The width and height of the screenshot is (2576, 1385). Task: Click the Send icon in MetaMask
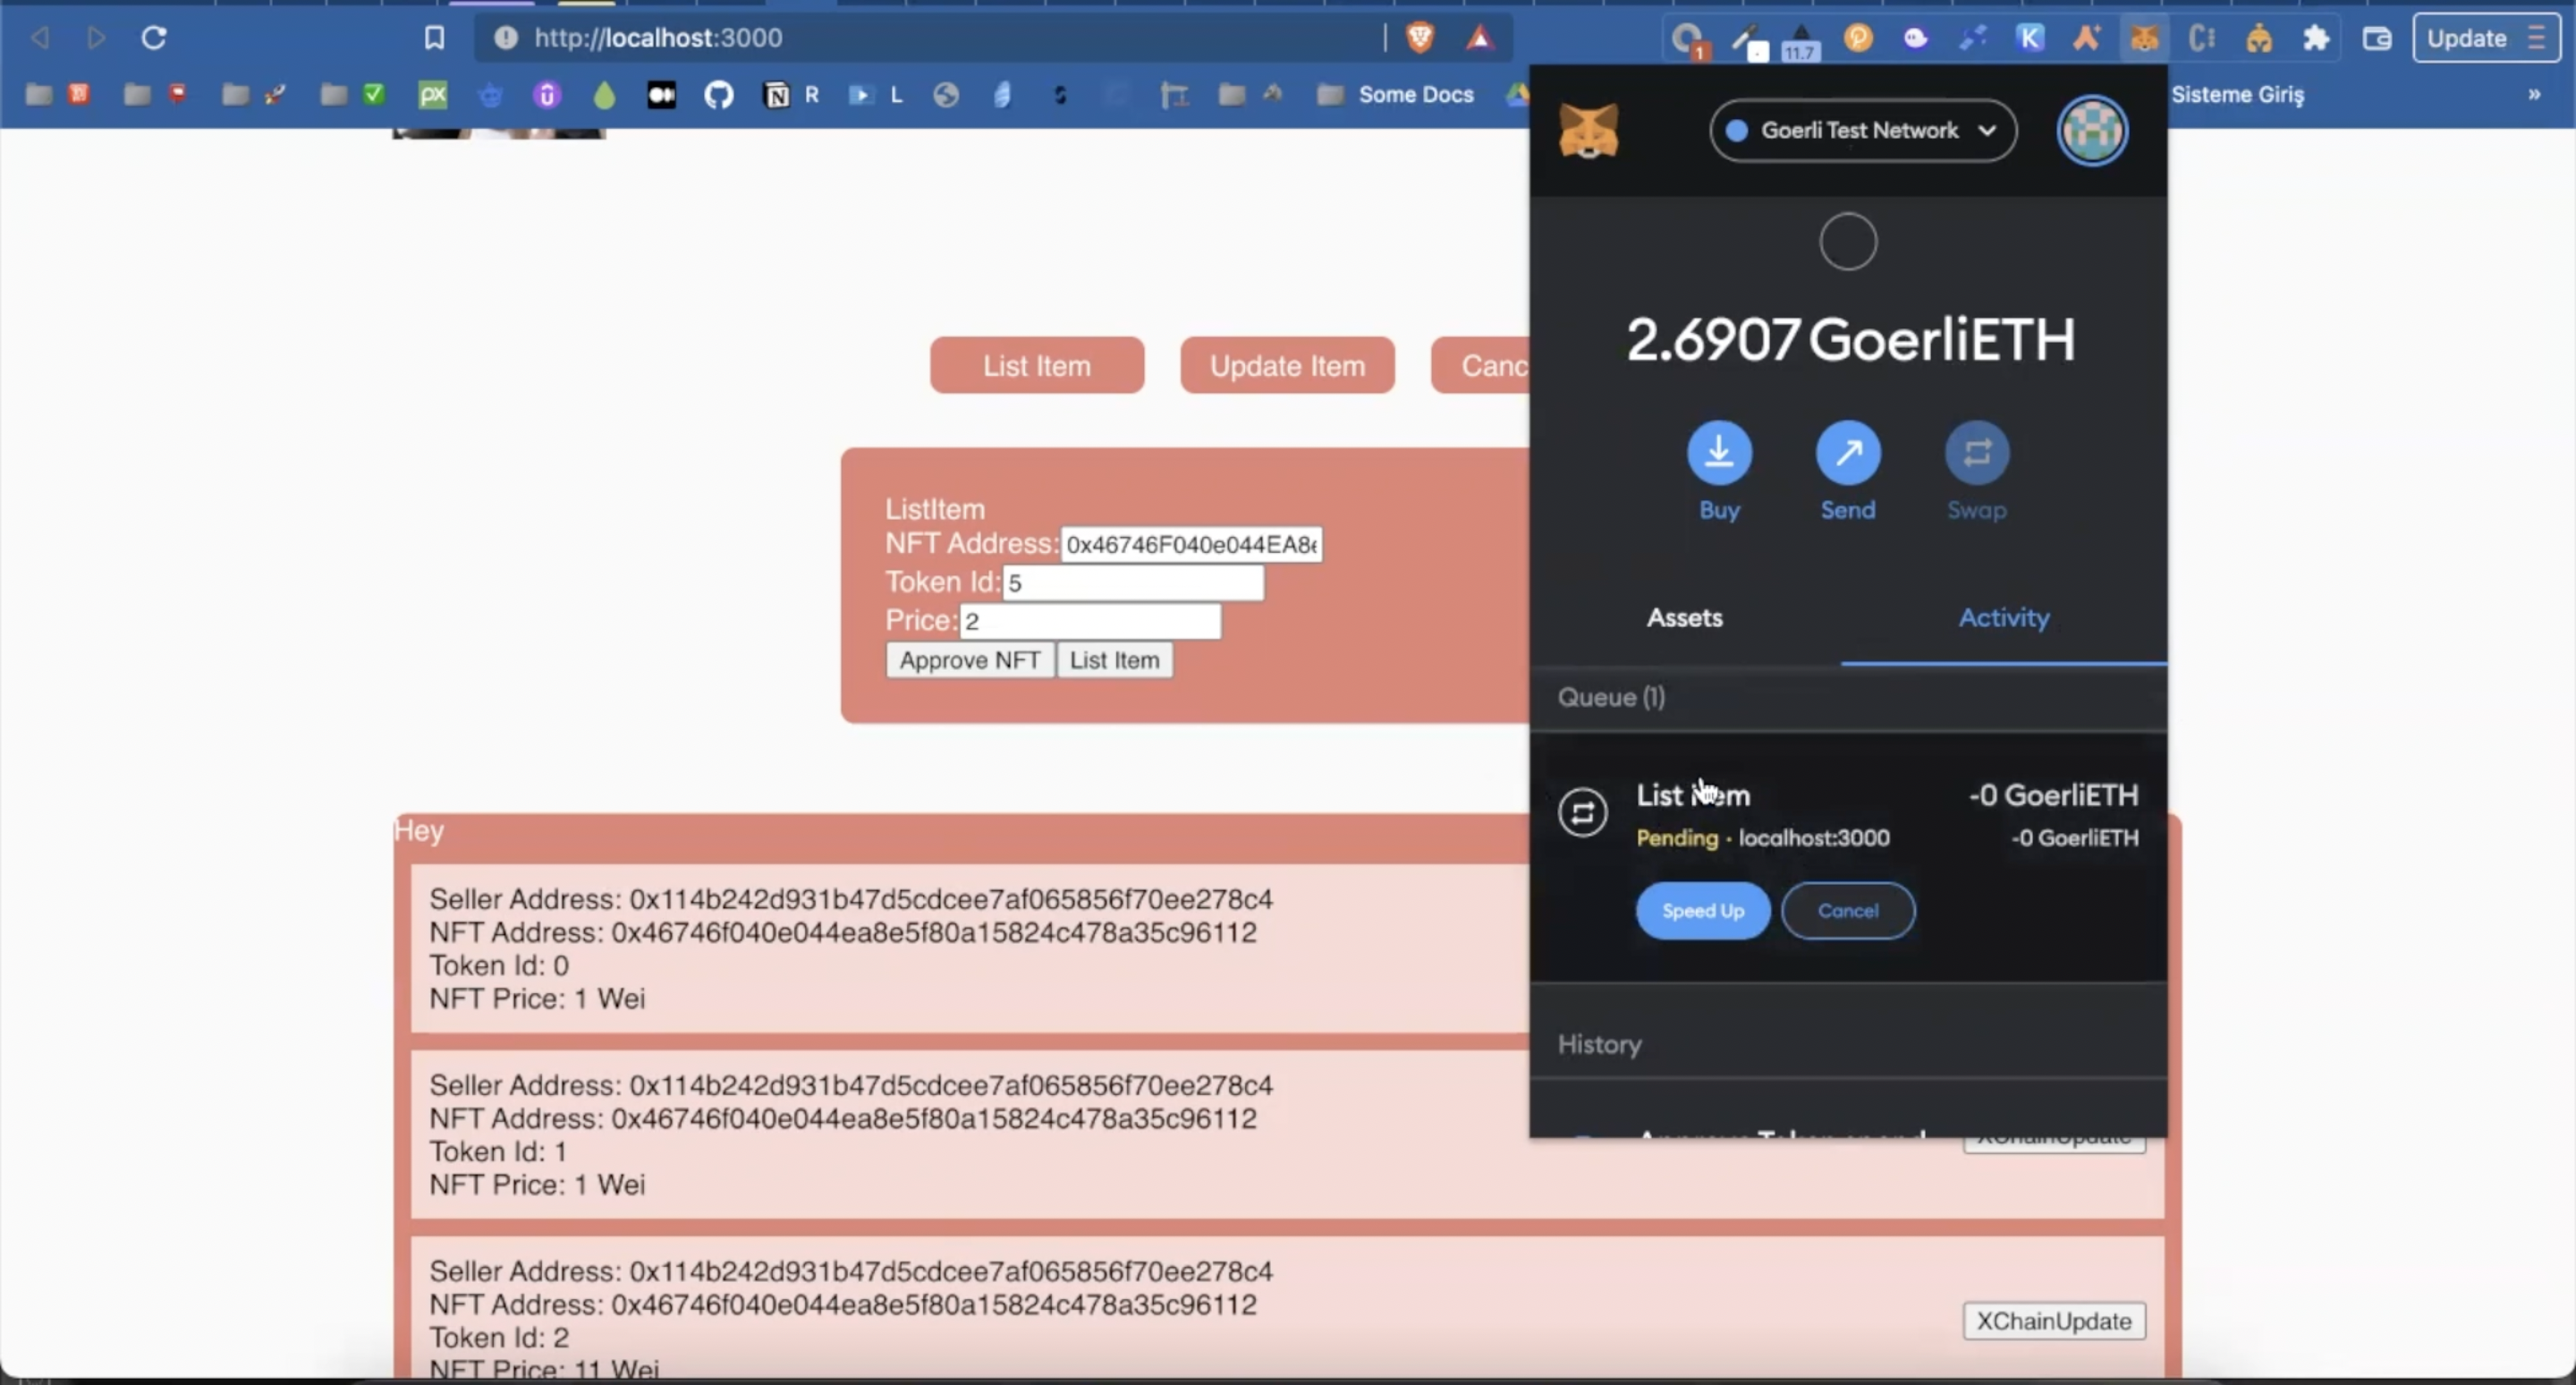[1846, 452]
